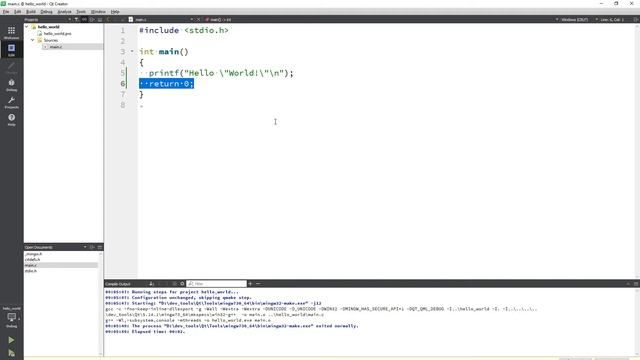Screen dimensions: 640x360
Task: Click the filter tree icon in Projects panel
Action: (76, 19)
